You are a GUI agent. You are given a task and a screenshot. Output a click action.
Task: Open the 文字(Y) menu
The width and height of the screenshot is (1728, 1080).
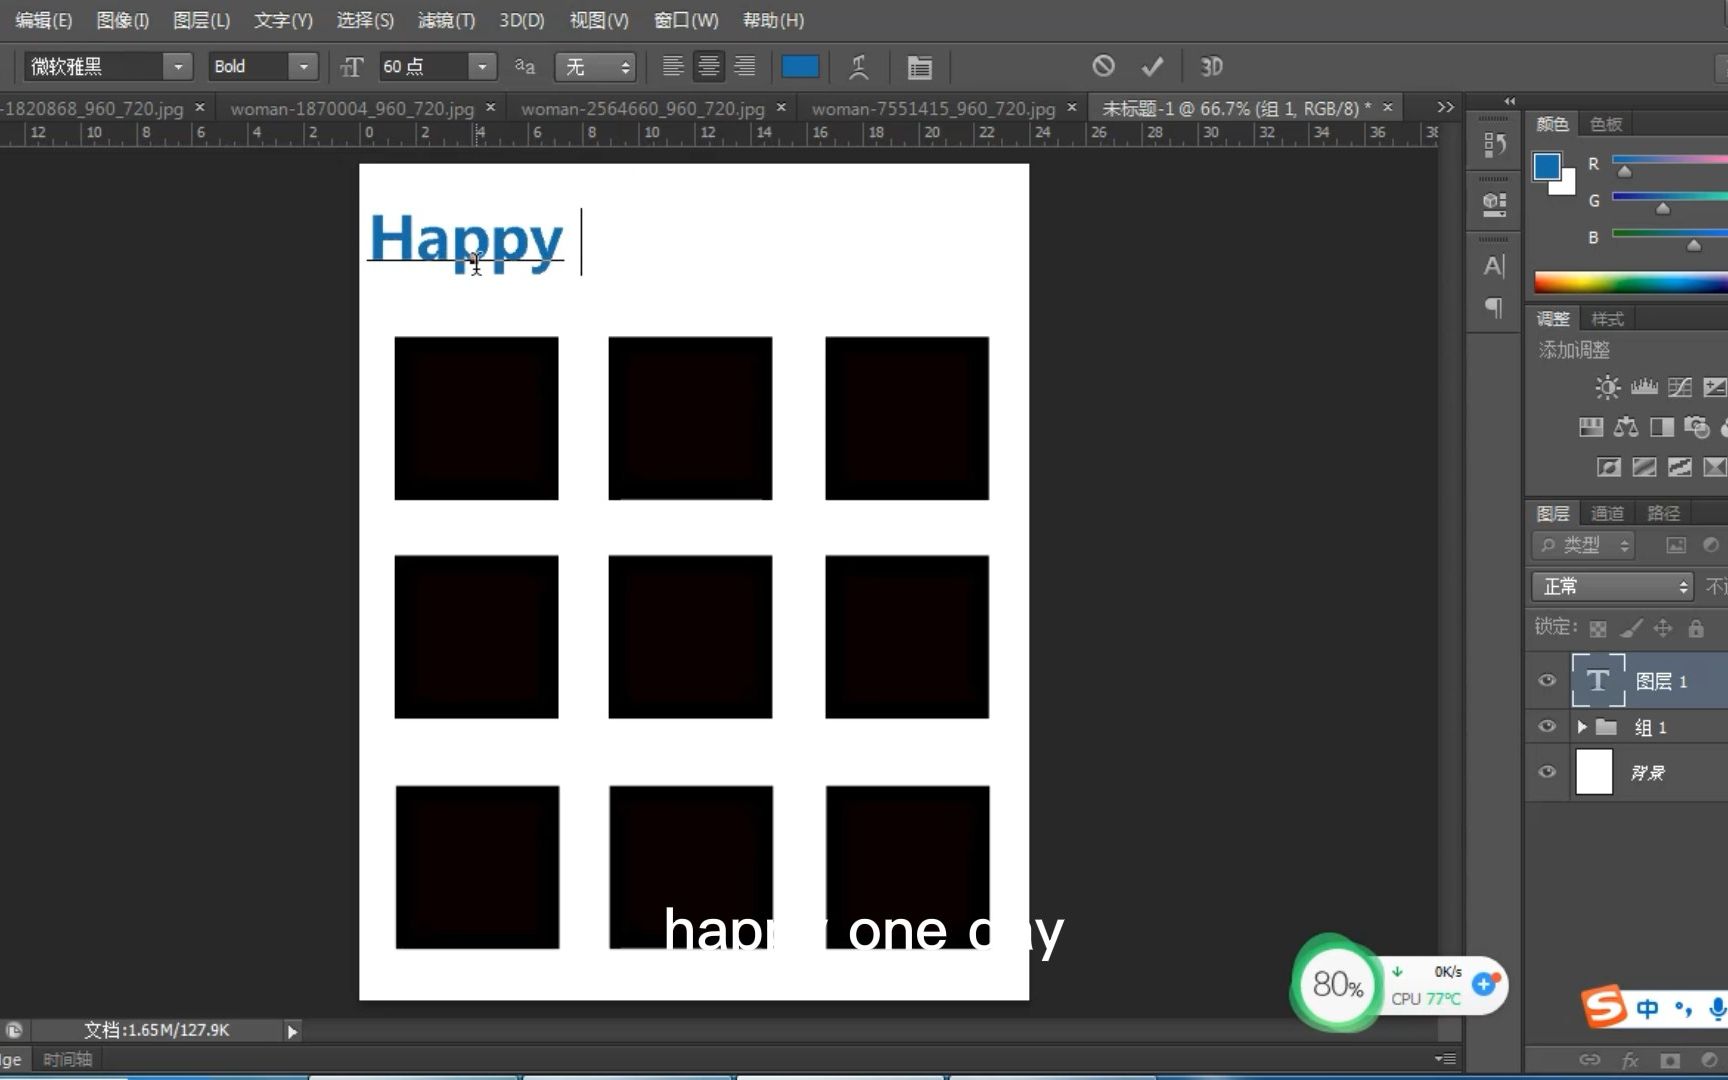point(283,20)
